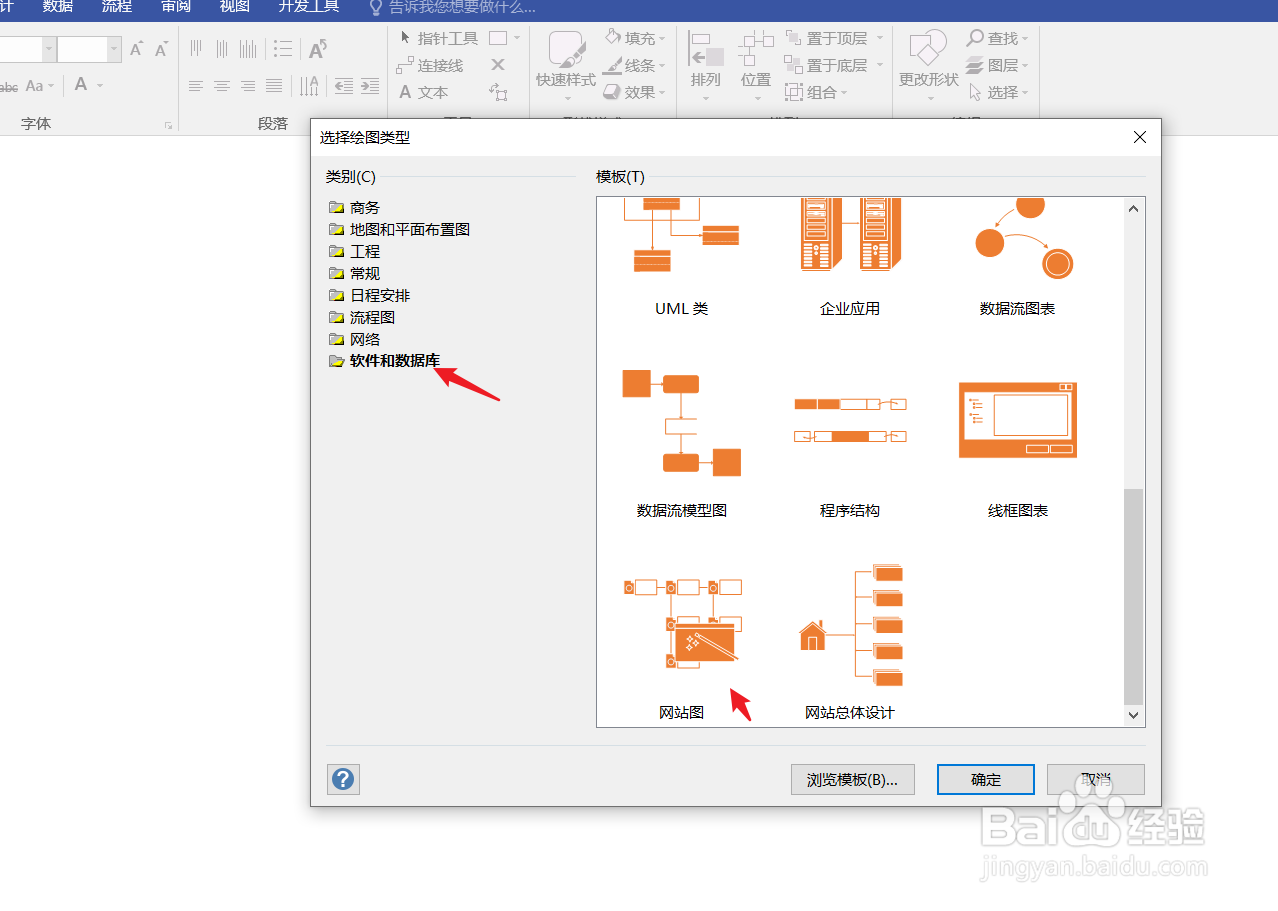Click the text block rotate tool icon
The width and height of the screenshot is (1278, 911).
point(498,92)
